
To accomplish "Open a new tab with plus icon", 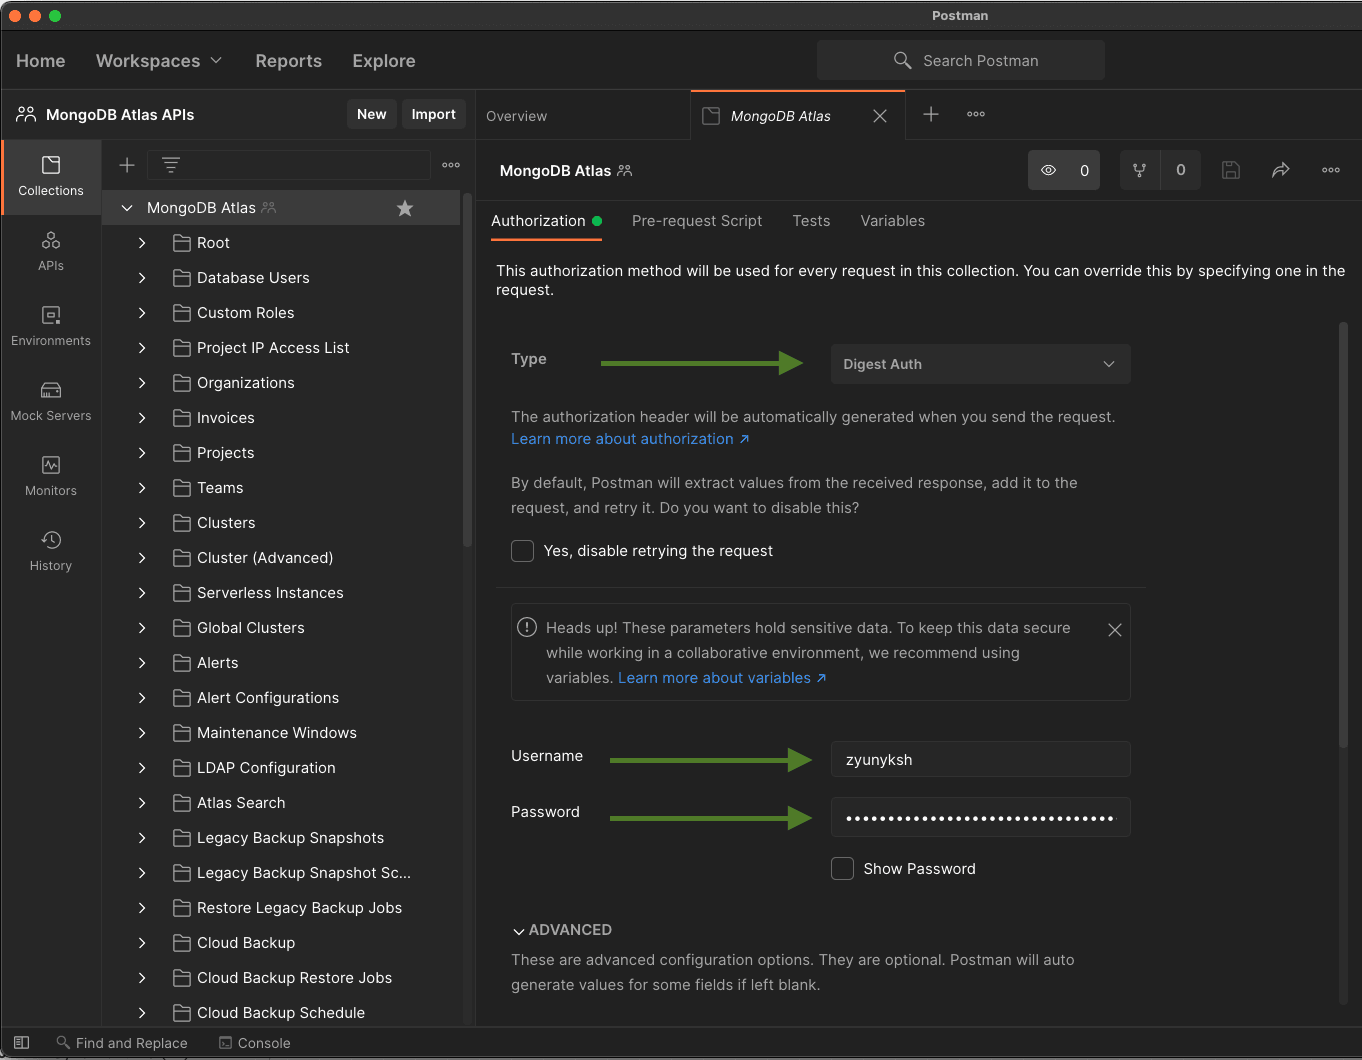I will [931, 114].
